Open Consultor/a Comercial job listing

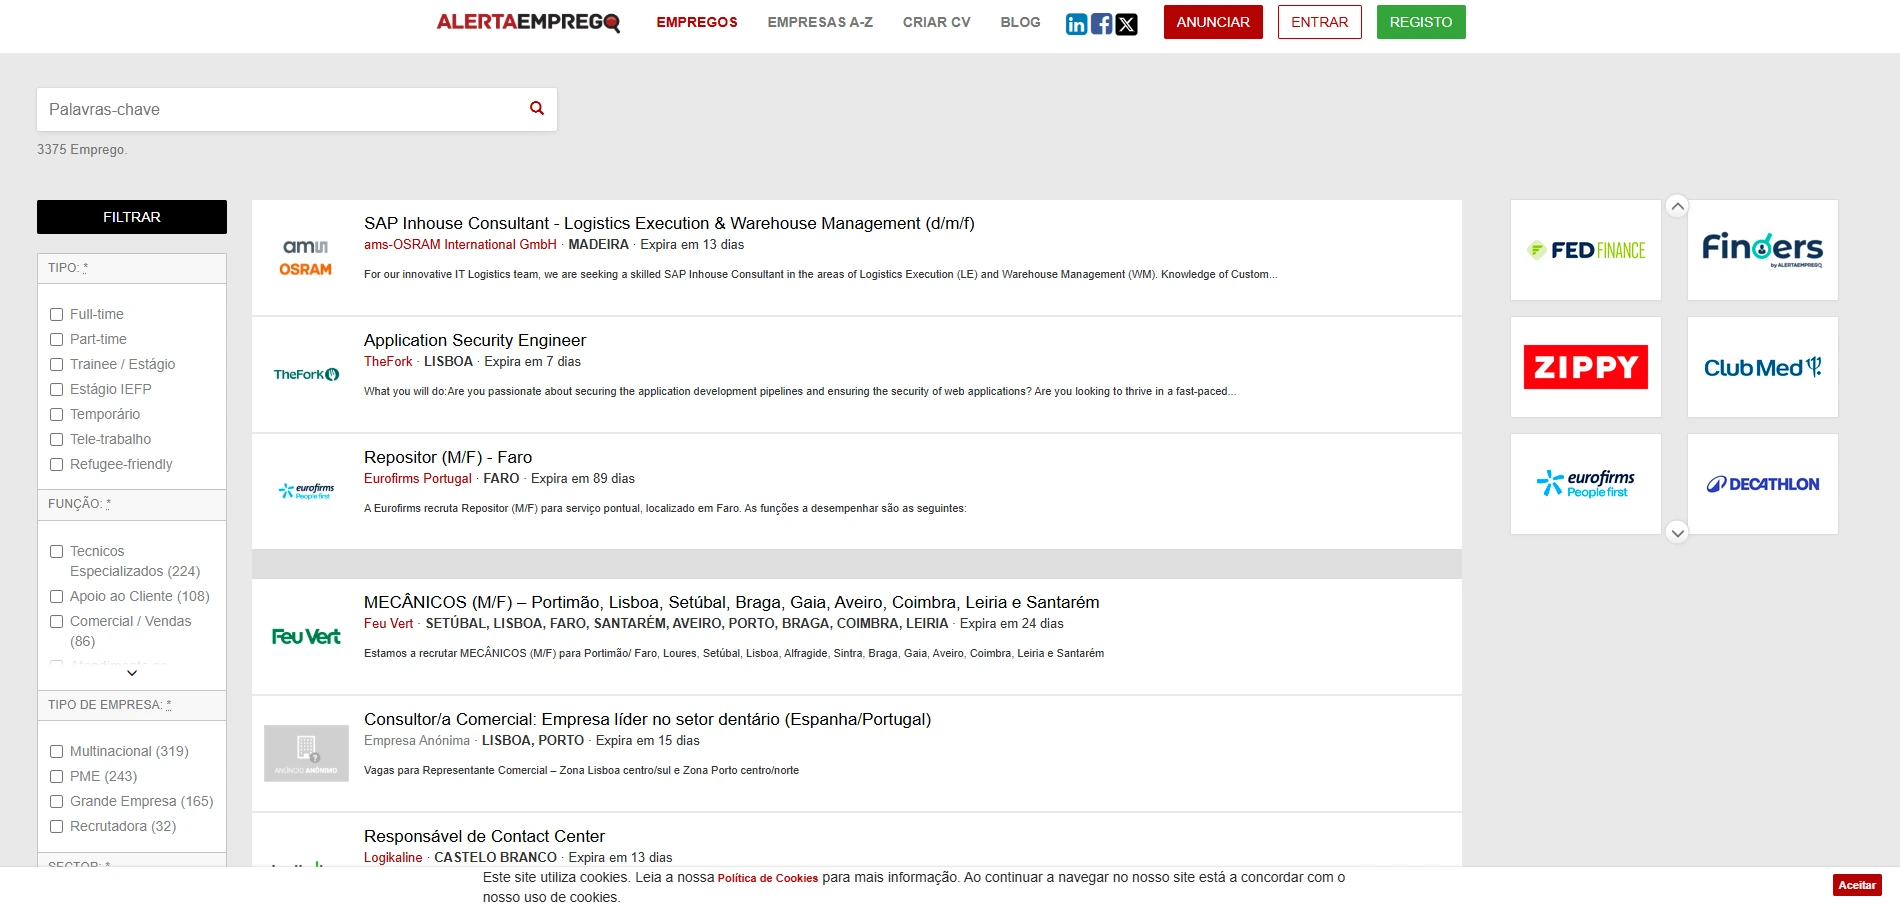(x=648, y=720)
